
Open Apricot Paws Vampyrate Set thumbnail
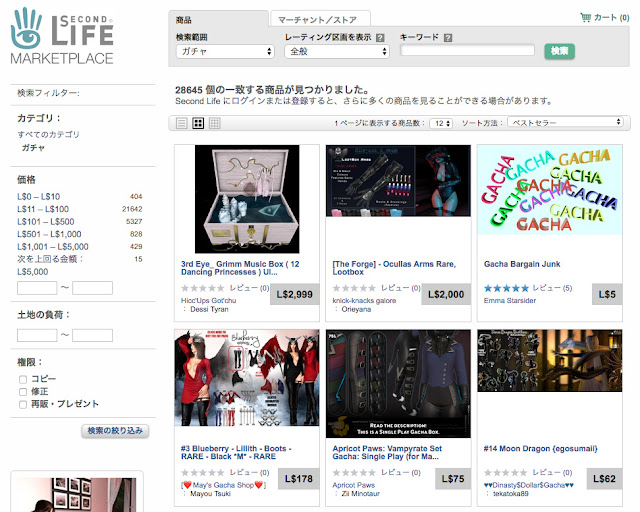(x=398, y=384)
